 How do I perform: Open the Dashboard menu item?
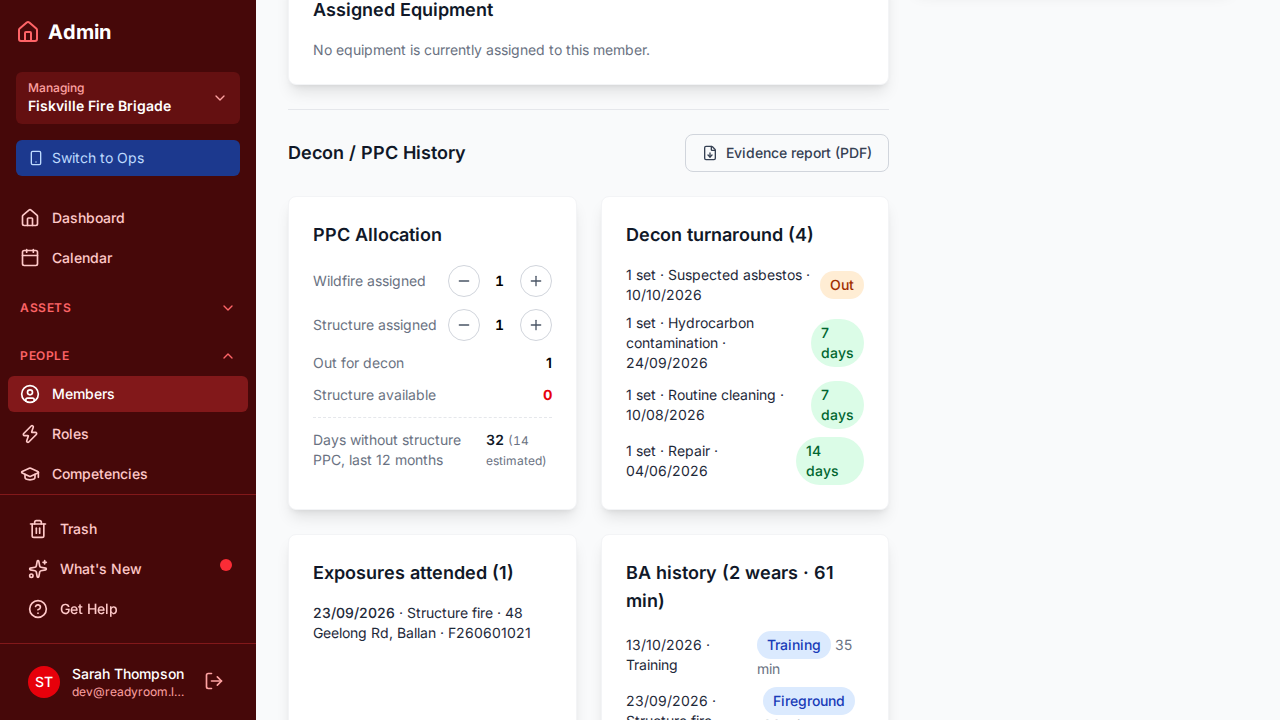(x=128, y=218)
